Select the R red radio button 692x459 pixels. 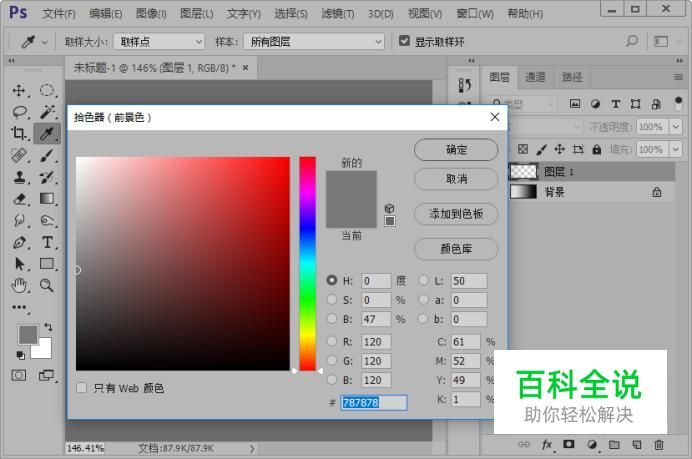[x=332, y=341]
